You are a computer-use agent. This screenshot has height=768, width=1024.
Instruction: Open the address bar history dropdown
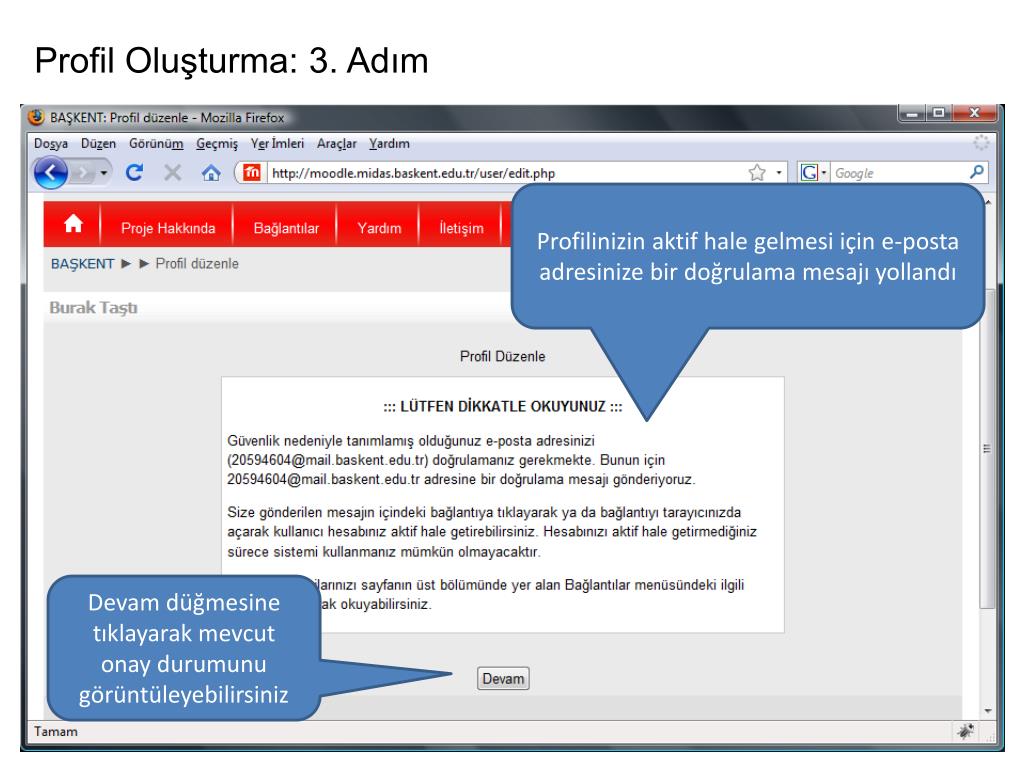(778, 173)
